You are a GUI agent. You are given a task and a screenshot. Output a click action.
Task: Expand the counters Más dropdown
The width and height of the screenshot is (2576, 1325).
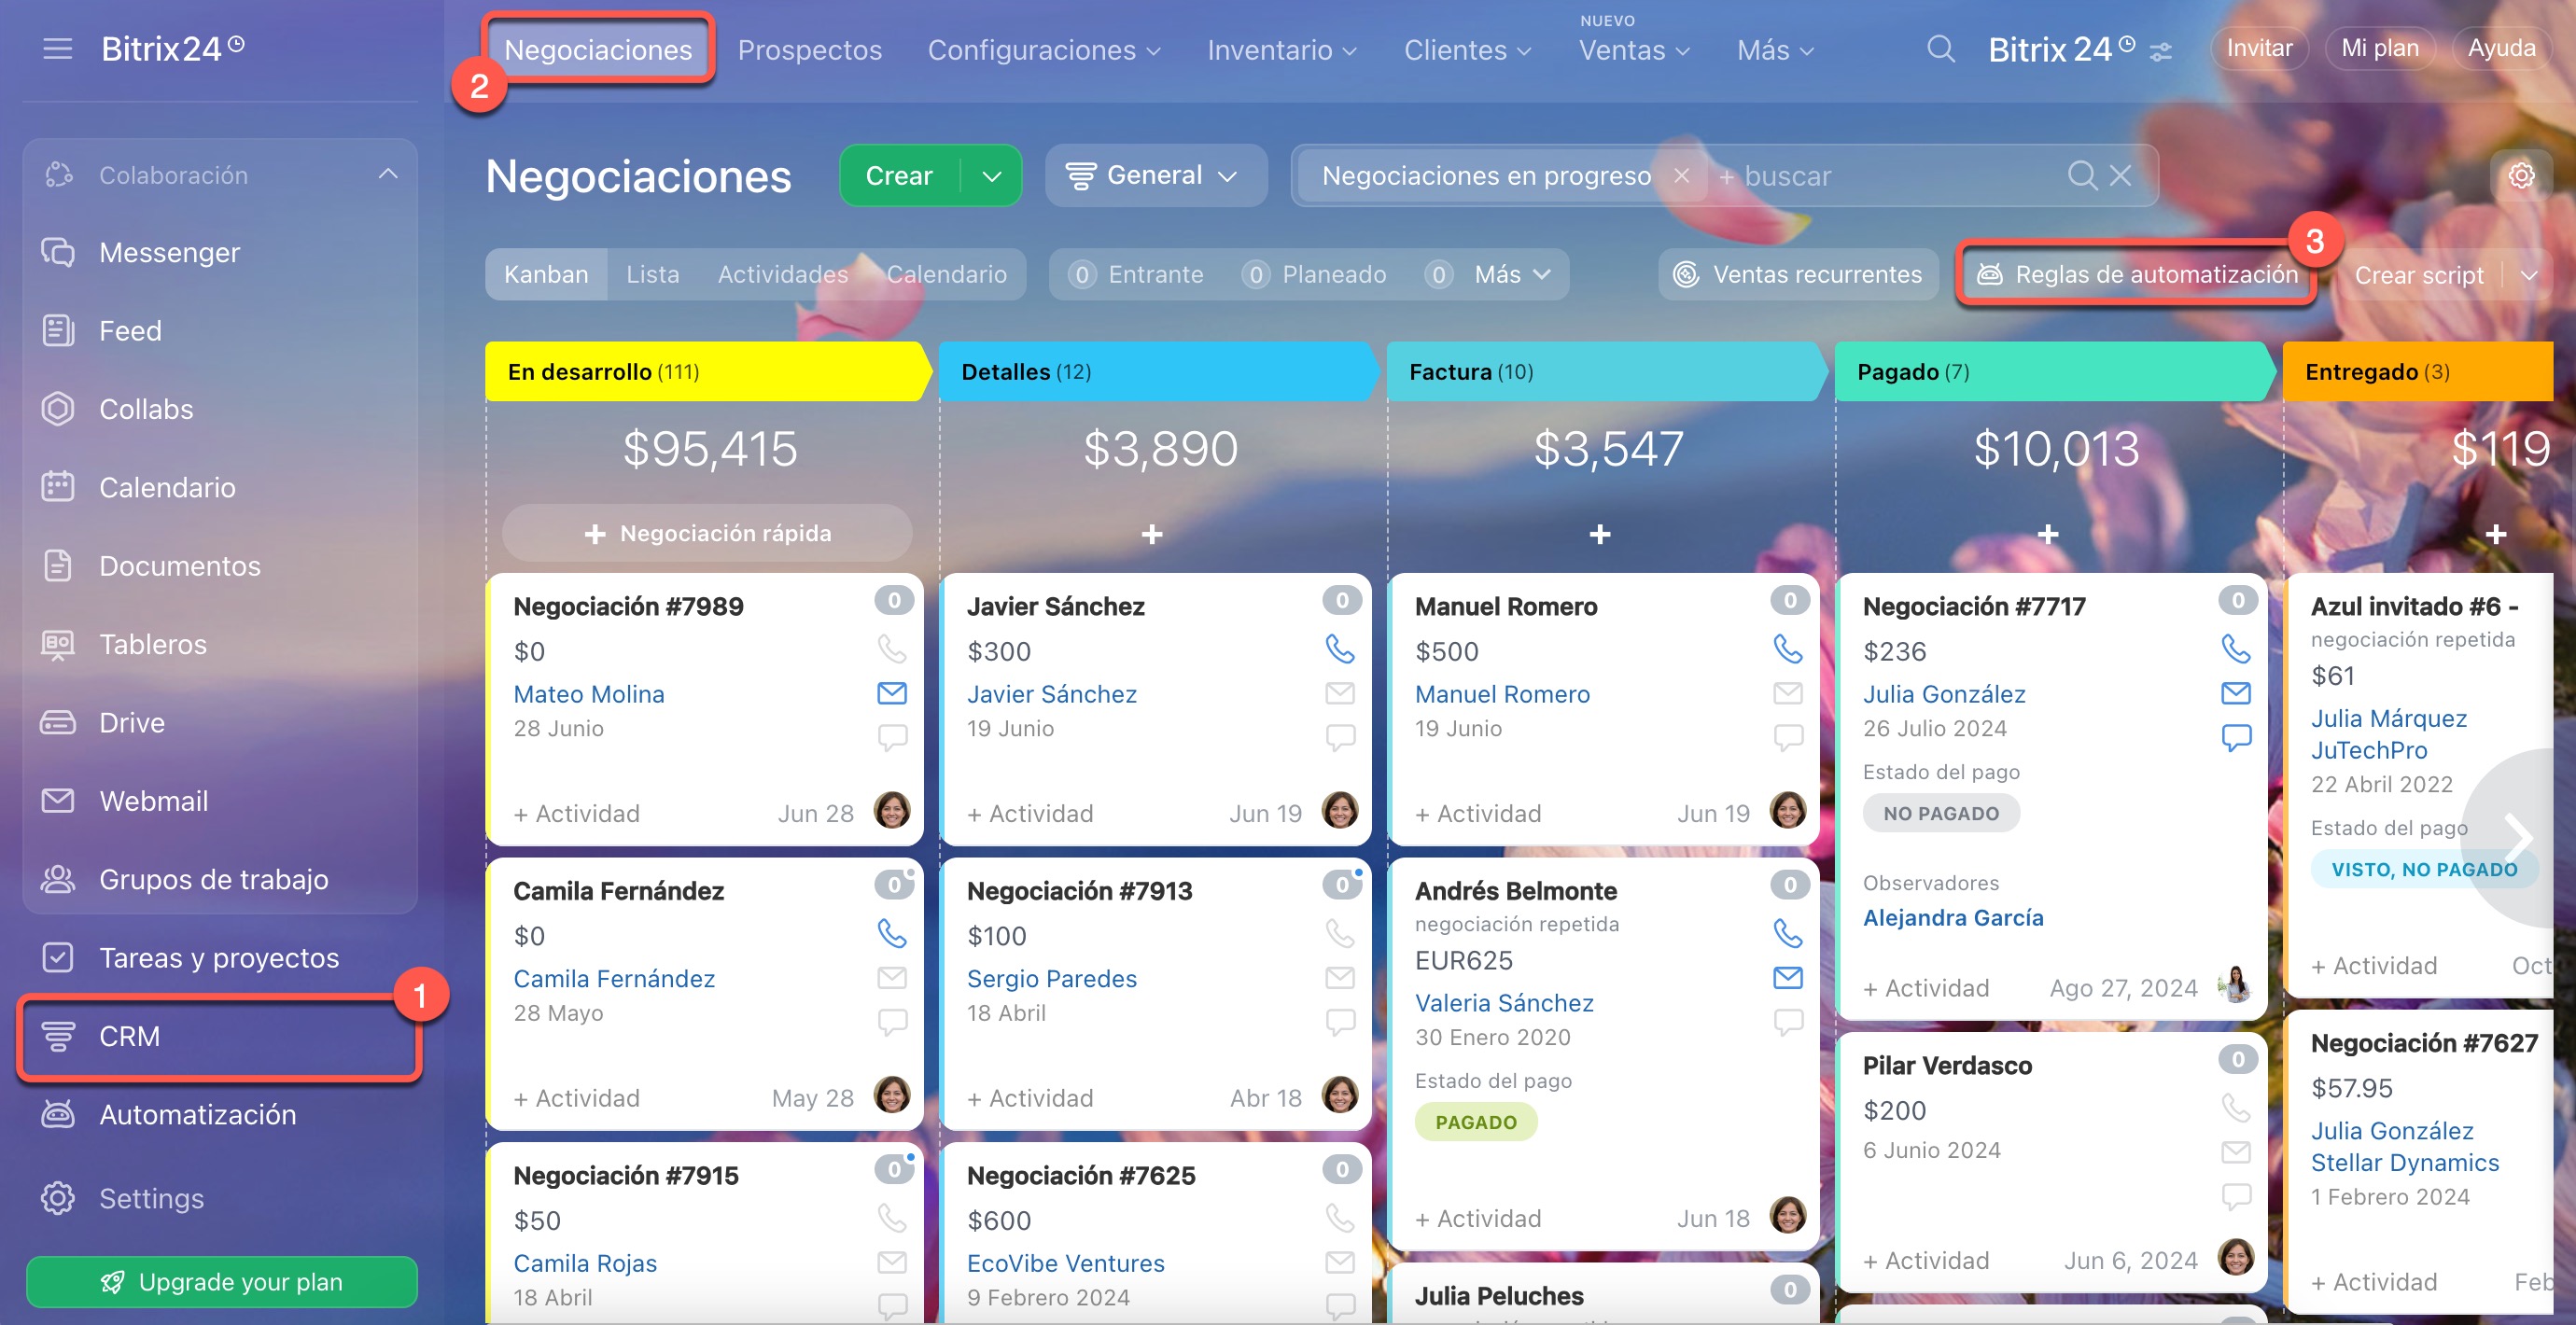(x=1512, y=274)
